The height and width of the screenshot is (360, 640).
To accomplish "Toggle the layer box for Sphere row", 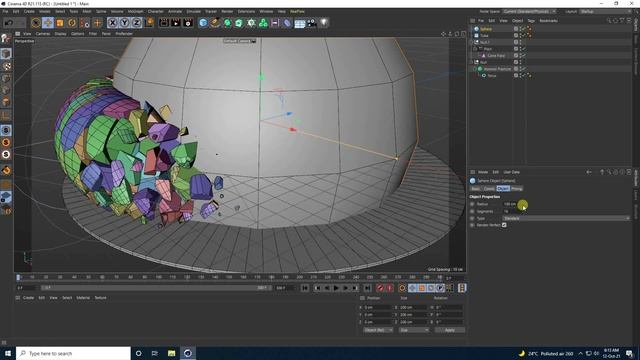I will point(516,29).
